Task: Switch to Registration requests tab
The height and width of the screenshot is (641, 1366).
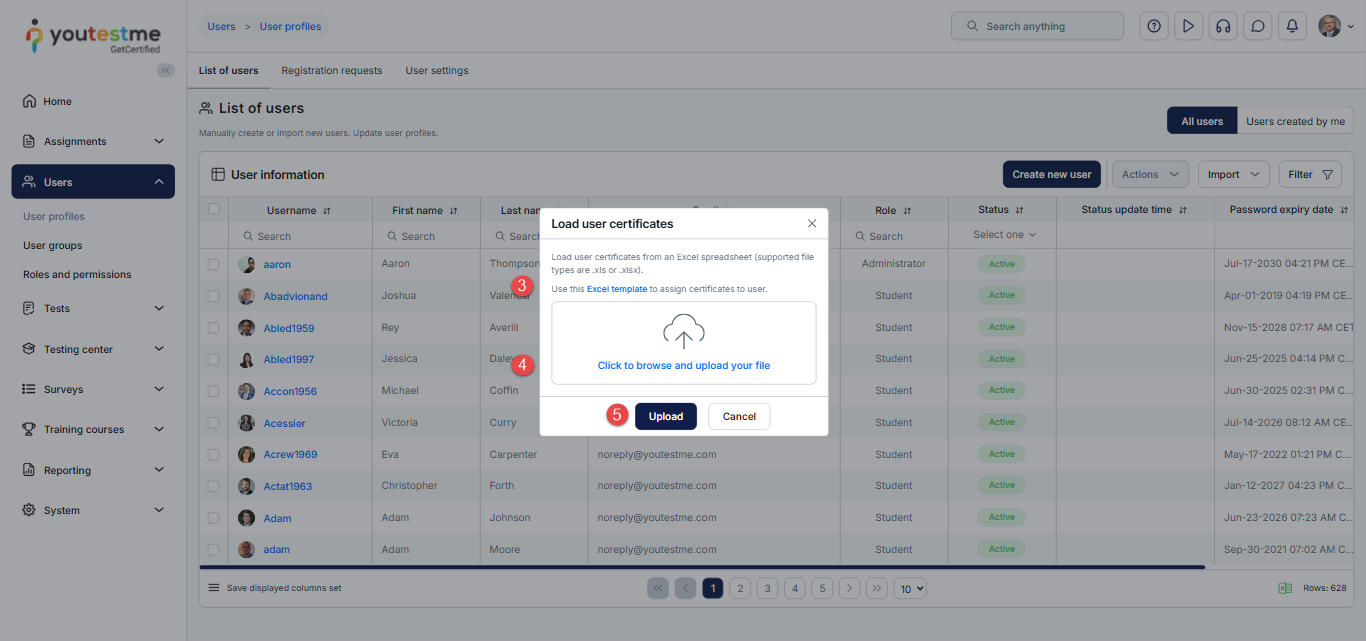Action: click(331, 71)
